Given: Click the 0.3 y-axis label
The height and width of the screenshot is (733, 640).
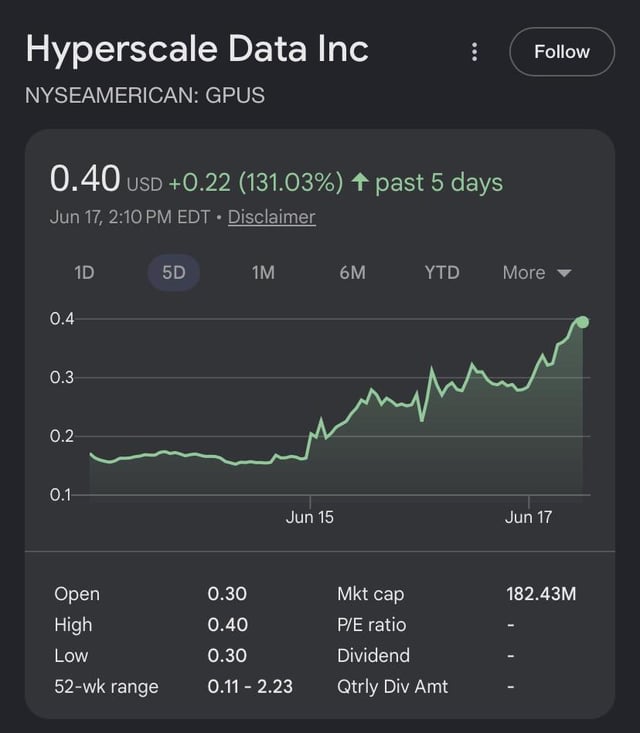Looking at the screenshot, I should (62, 377).
